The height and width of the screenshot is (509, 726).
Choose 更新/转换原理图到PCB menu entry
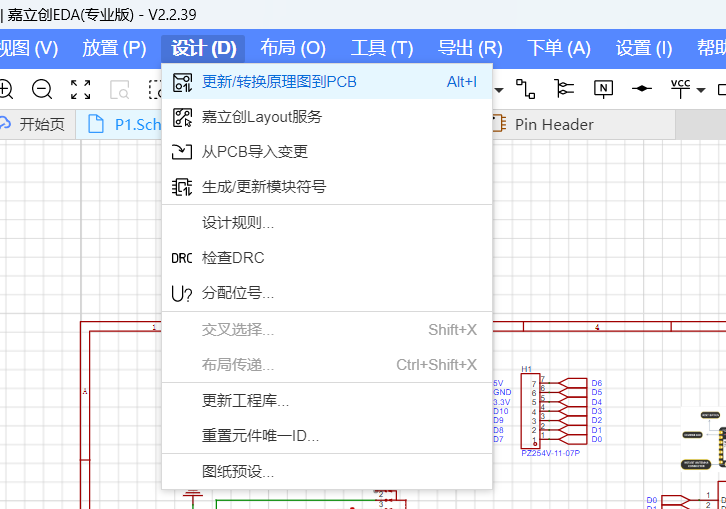tap(327, 82)
